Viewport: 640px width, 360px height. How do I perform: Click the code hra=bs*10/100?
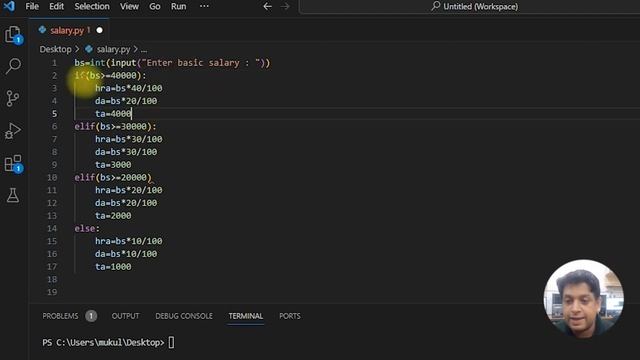pos(129,241)
